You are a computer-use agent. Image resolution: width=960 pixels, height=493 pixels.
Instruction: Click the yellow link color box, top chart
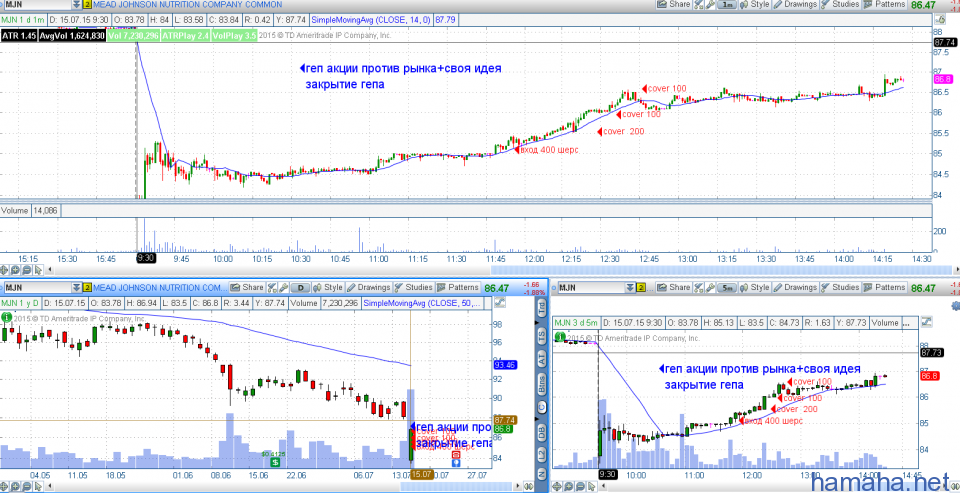click(x=87, y=4)
